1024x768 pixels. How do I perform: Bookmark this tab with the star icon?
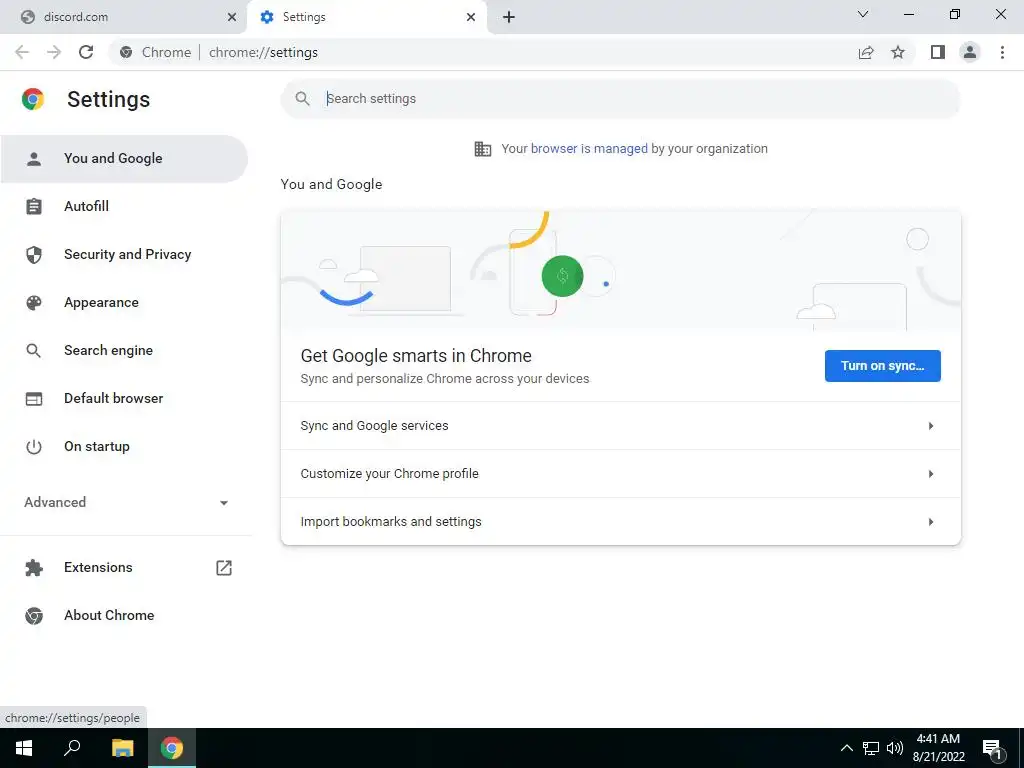898,52
